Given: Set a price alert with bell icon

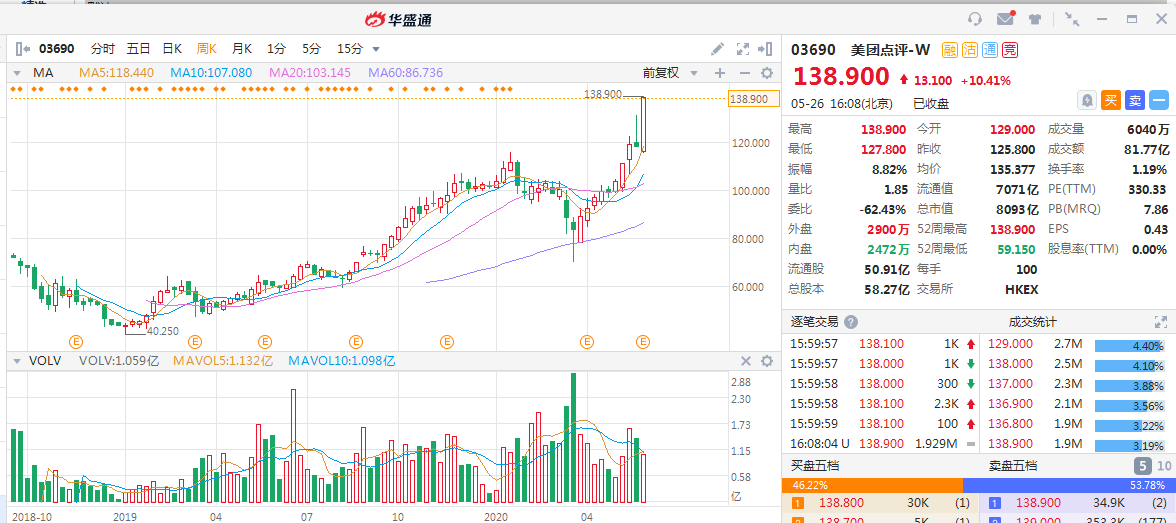Looking at the screenshot, I should (1086, 100).
